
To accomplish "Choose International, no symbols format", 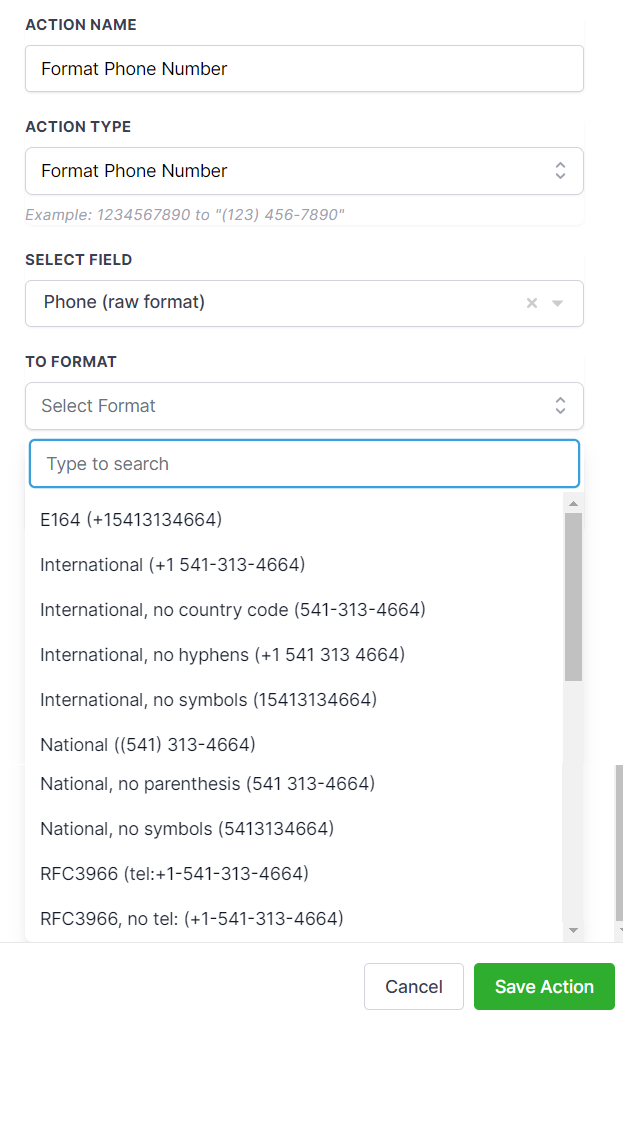I will point(293,700).
